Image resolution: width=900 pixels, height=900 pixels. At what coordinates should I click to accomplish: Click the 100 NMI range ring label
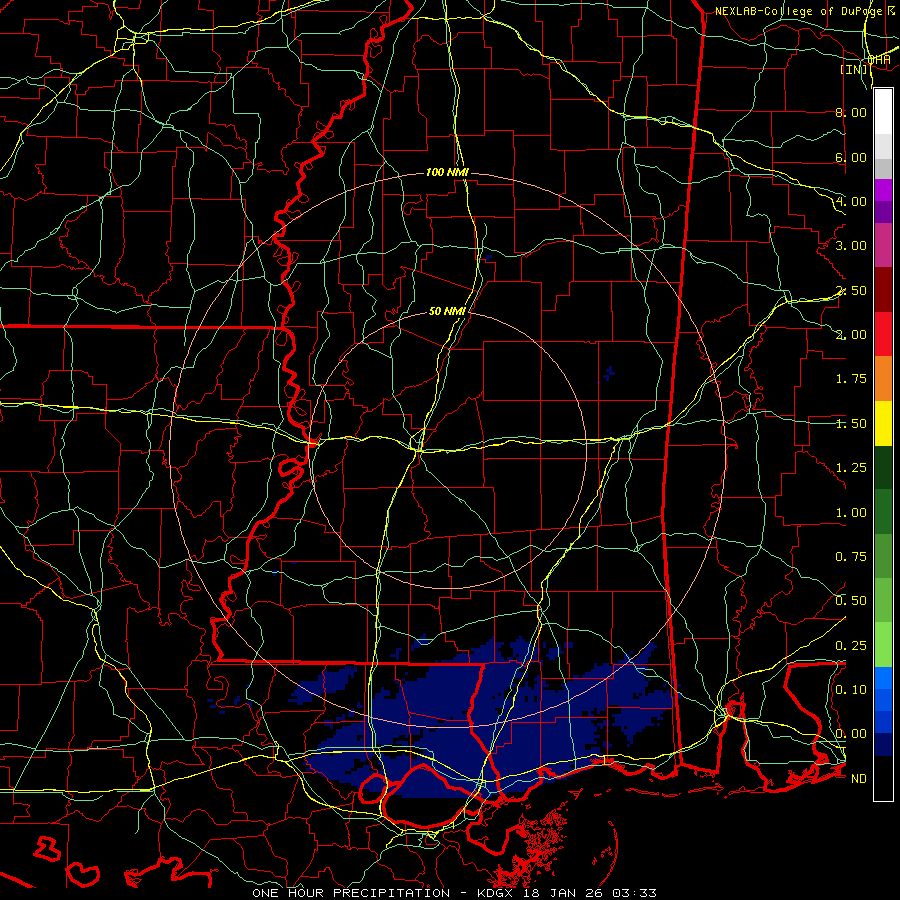[x=447, y=172]
